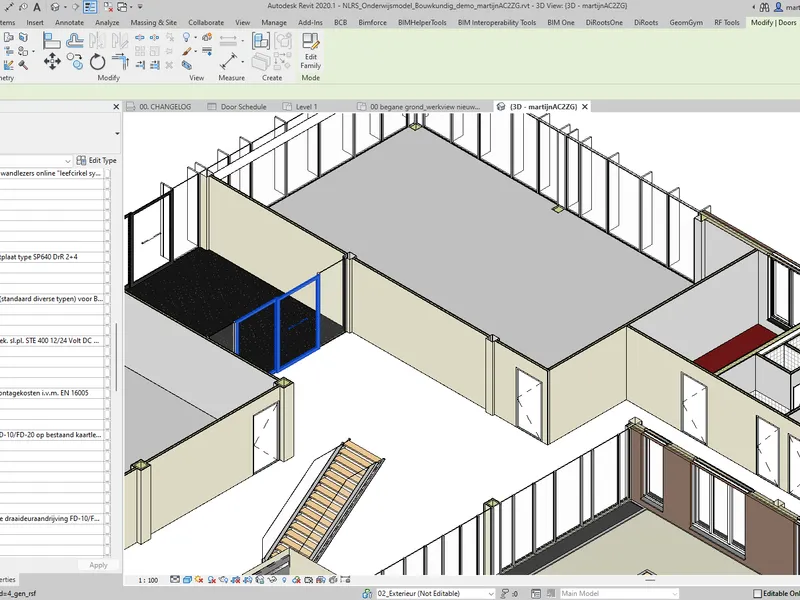Click the Properties palette scrollbar
This screenshot has height=600, width=800.
[x=117, y=357]
